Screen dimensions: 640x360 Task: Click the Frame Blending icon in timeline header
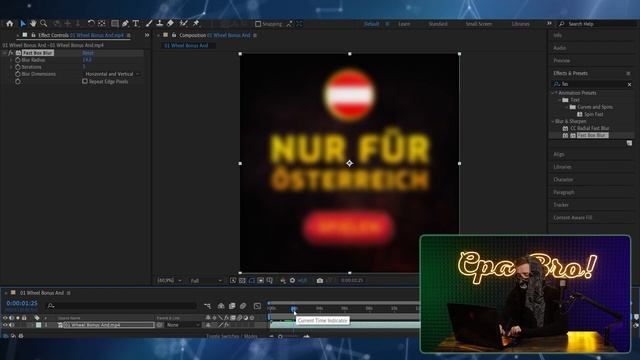click(x=232, y=306)
